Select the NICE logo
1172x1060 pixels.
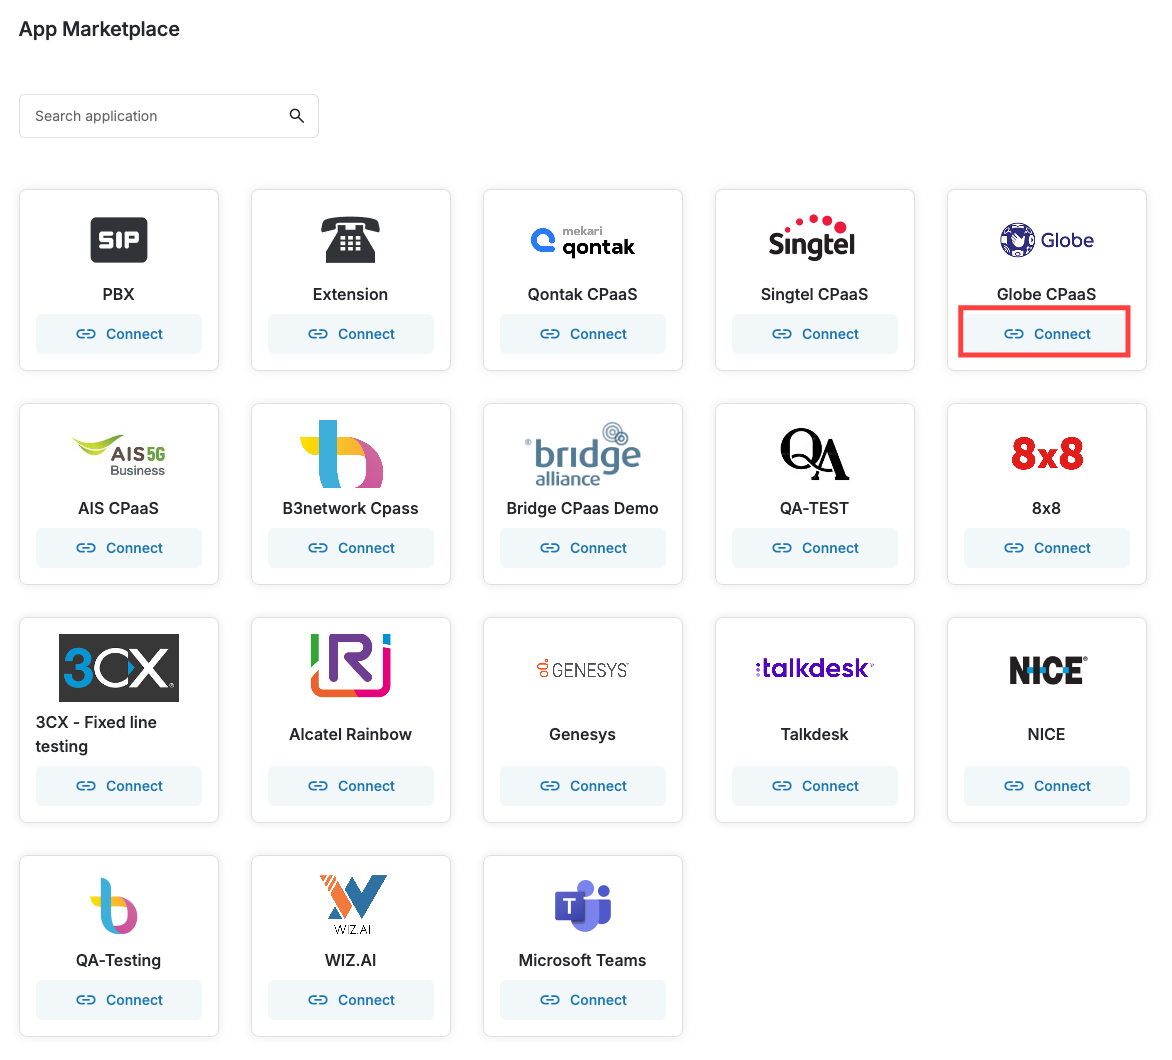click(x=1048, y=671)
